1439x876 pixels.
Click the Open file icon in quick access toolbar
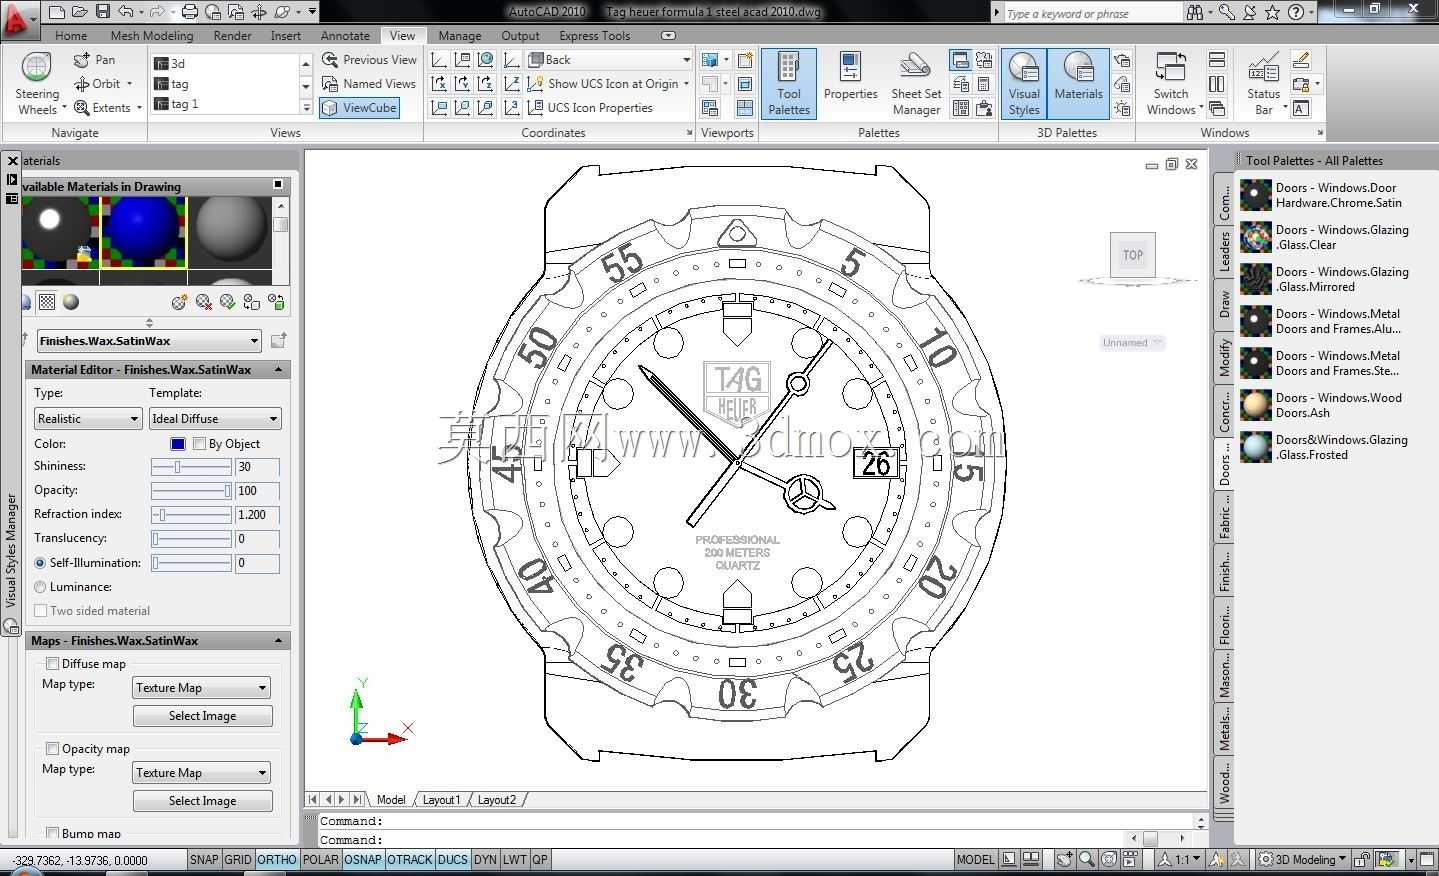(80, 12)
